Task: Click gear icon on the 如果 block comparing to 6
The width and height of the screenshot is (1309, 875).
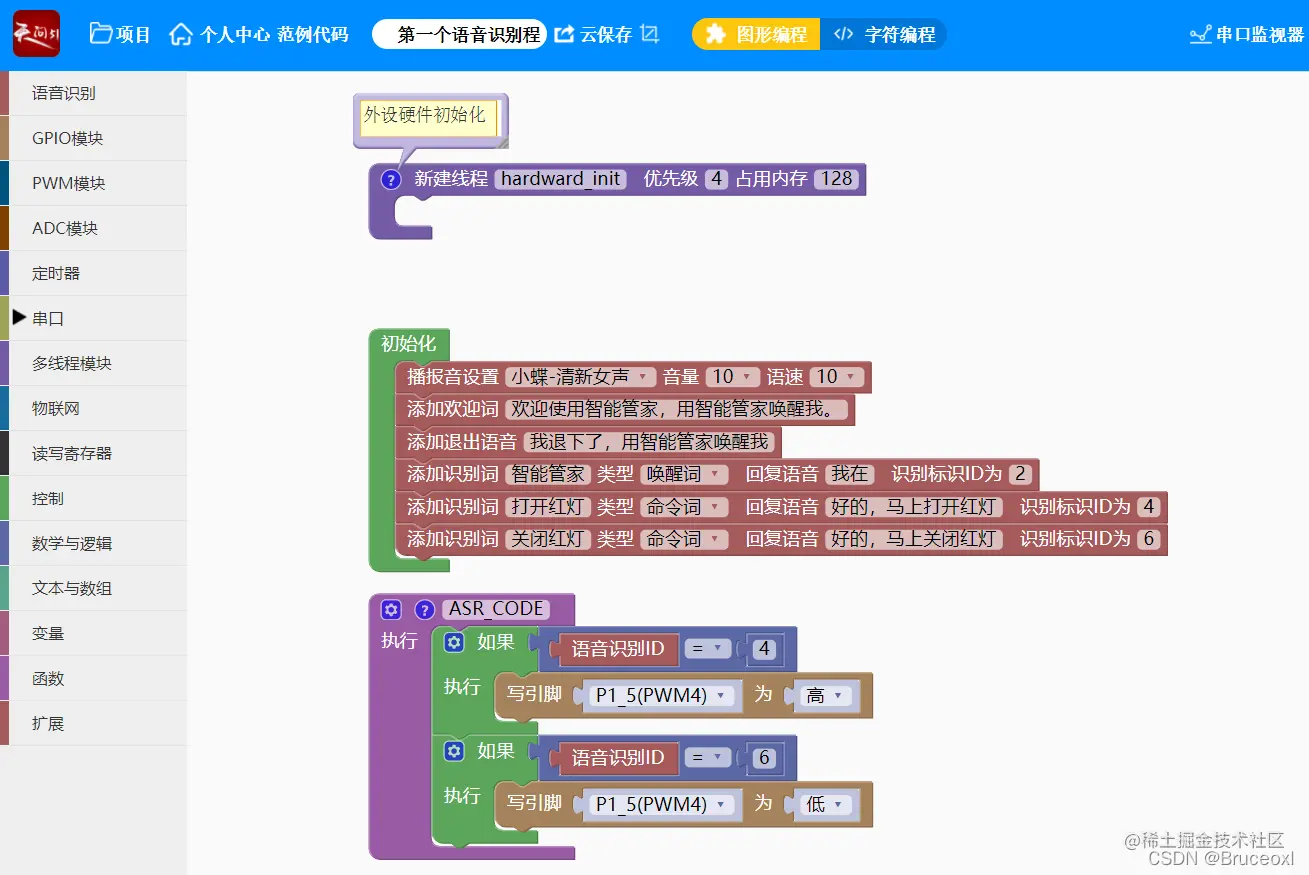Action: (x=454, y=751)
